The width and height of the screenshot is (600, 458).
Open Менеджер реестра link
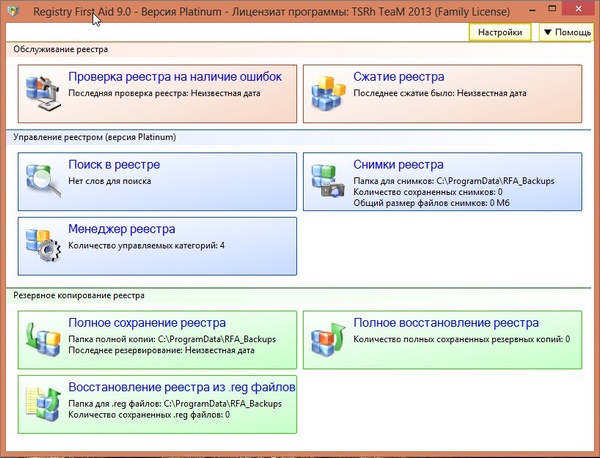pos(122,229)
